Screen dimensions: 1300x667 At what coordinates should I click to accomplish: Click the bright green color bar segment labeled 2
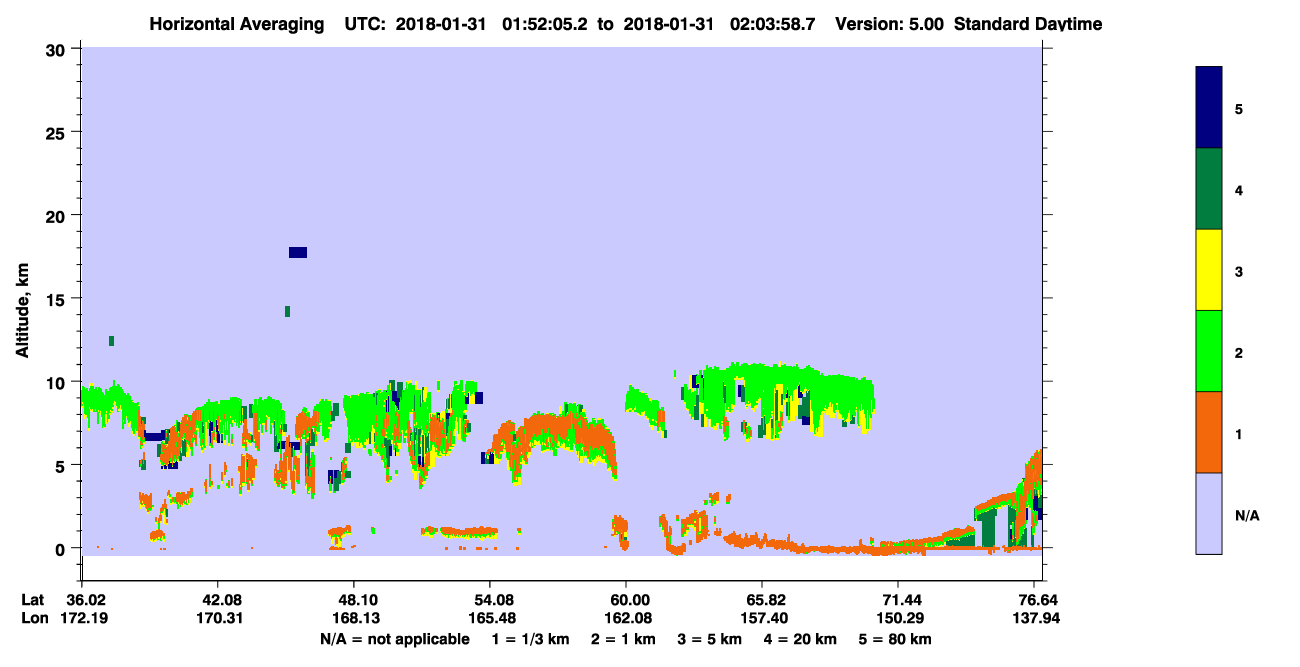click(x=1209, y=351)
